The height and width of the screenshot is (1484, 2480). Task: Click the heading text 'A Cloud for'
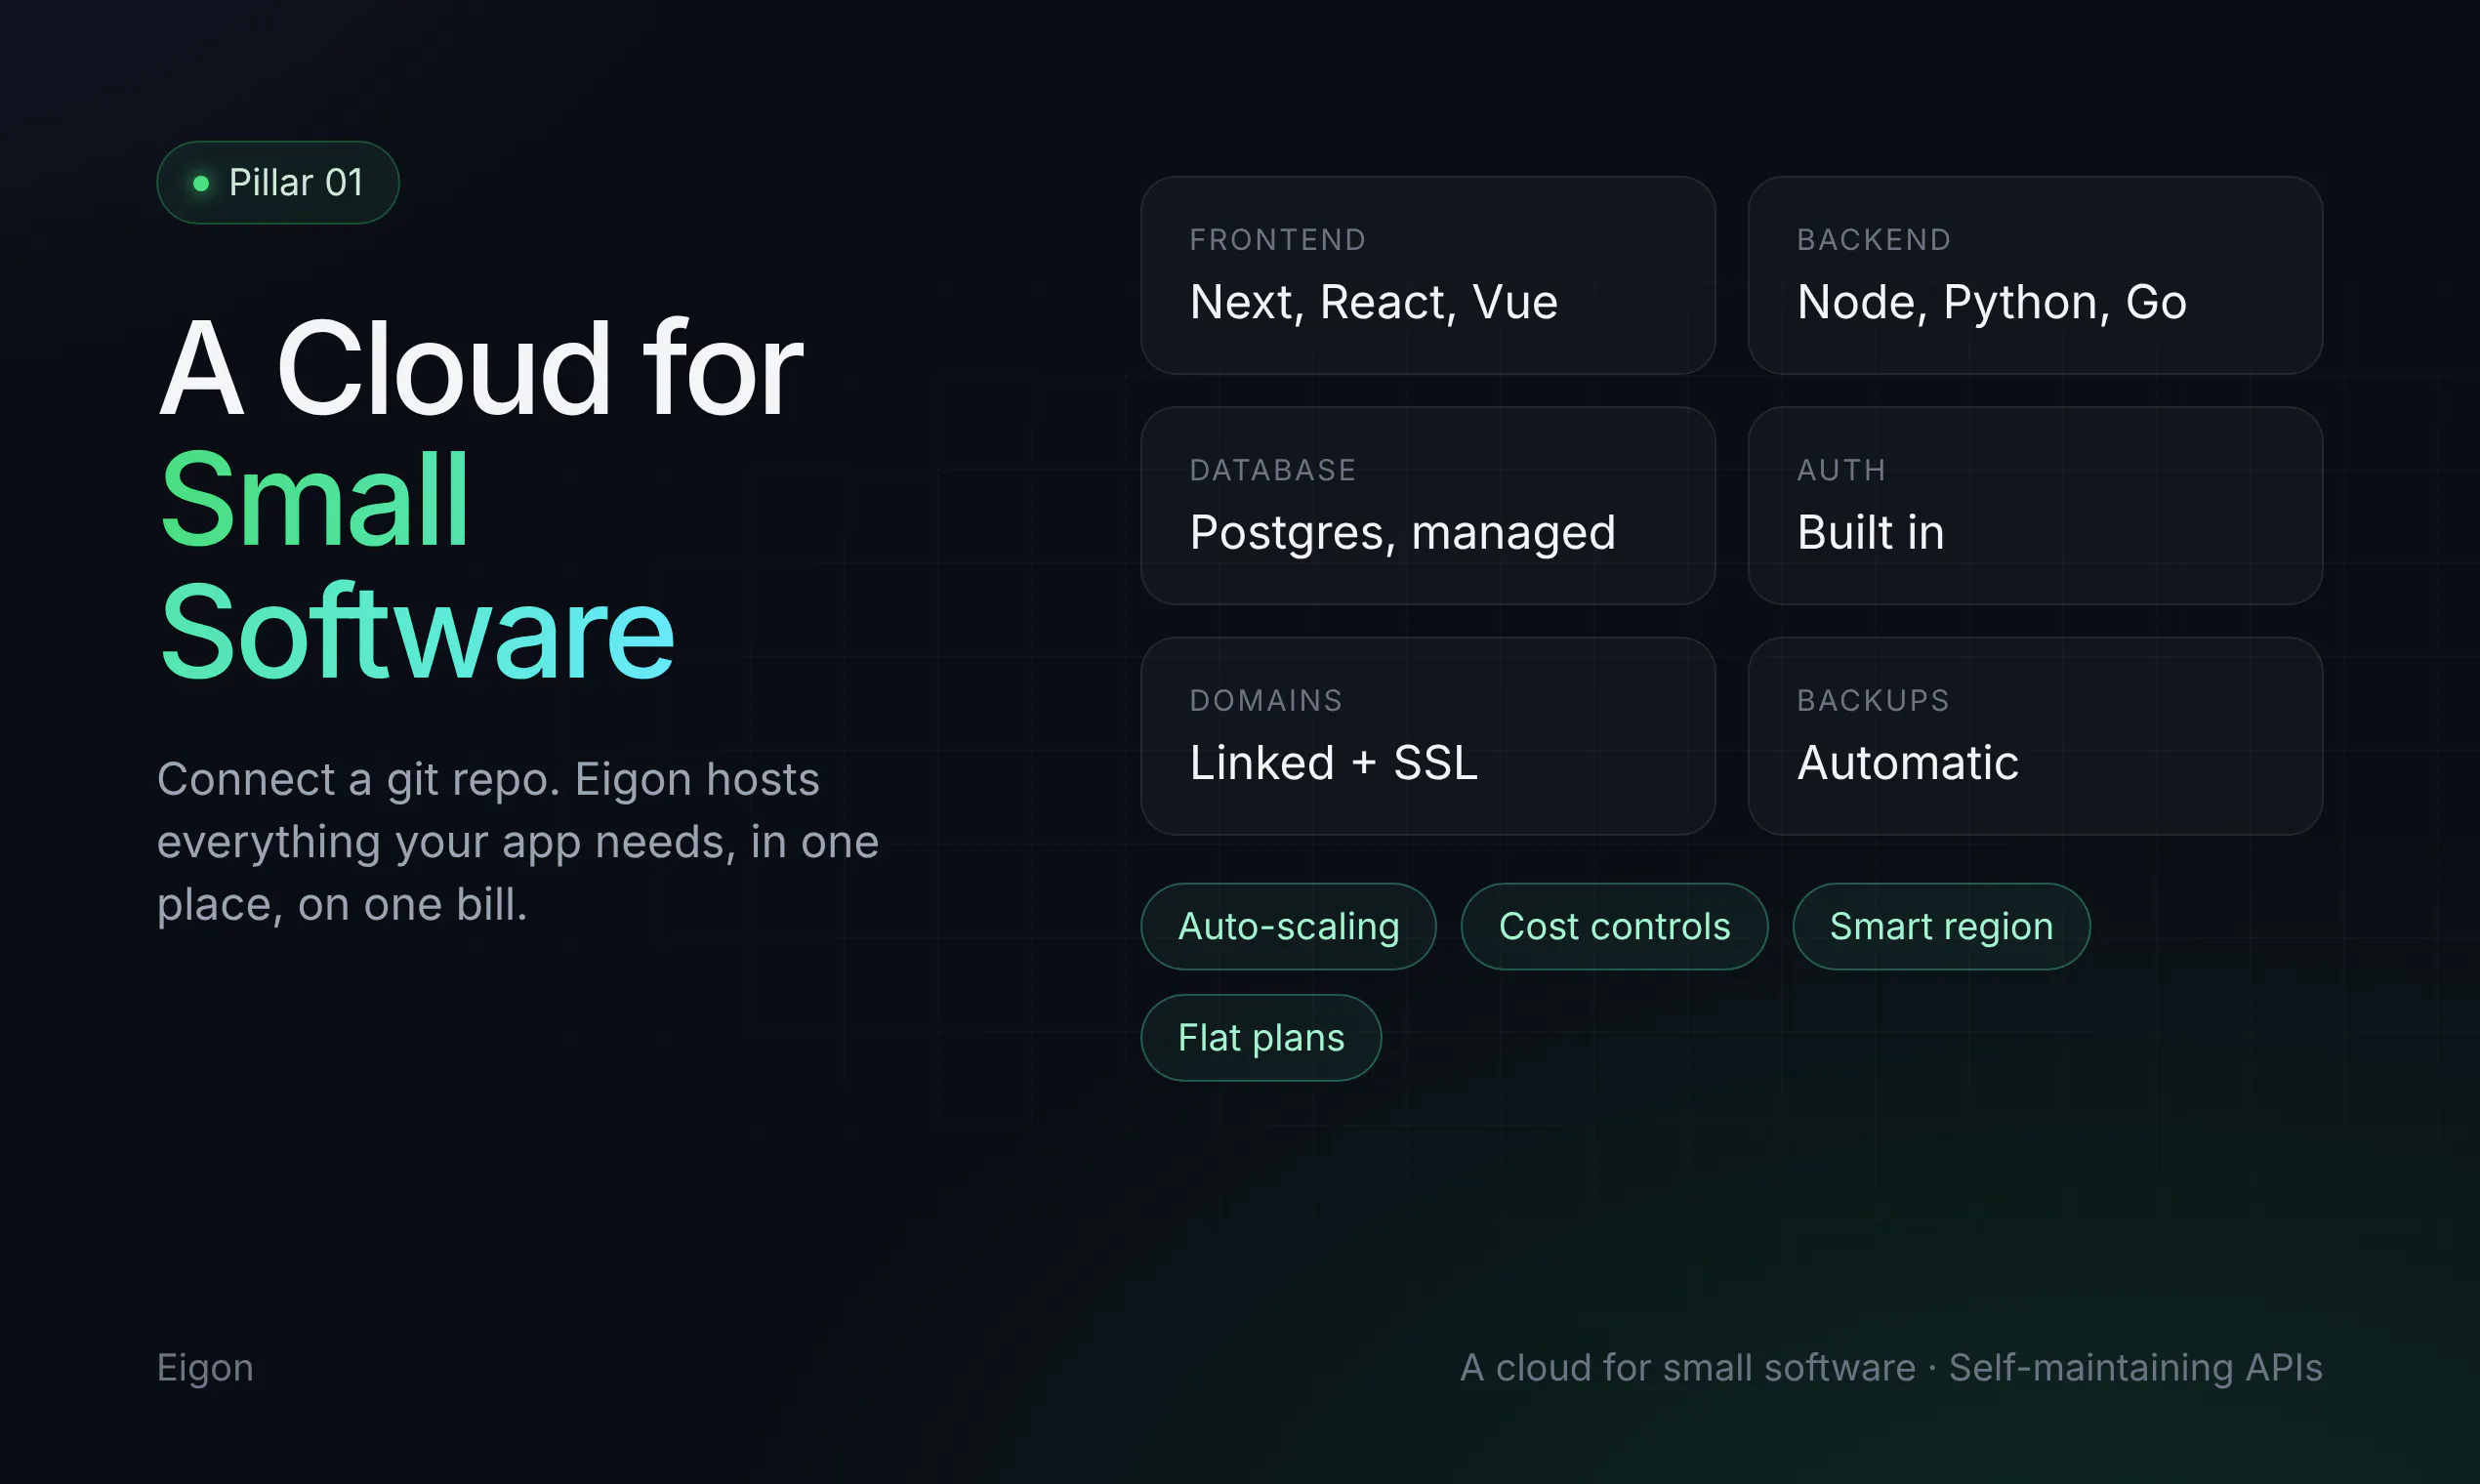point(481,368)
